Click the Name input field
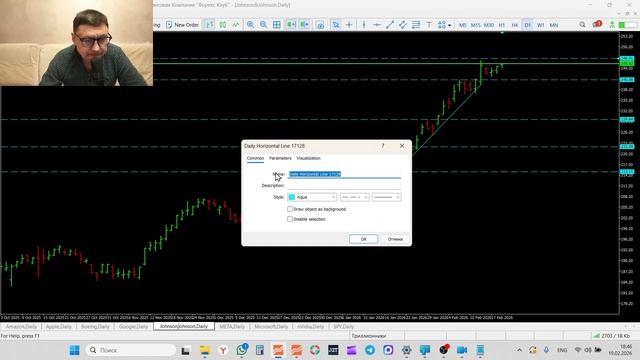Viewport: 640px width, 360px height. click(x=344, y=174)
